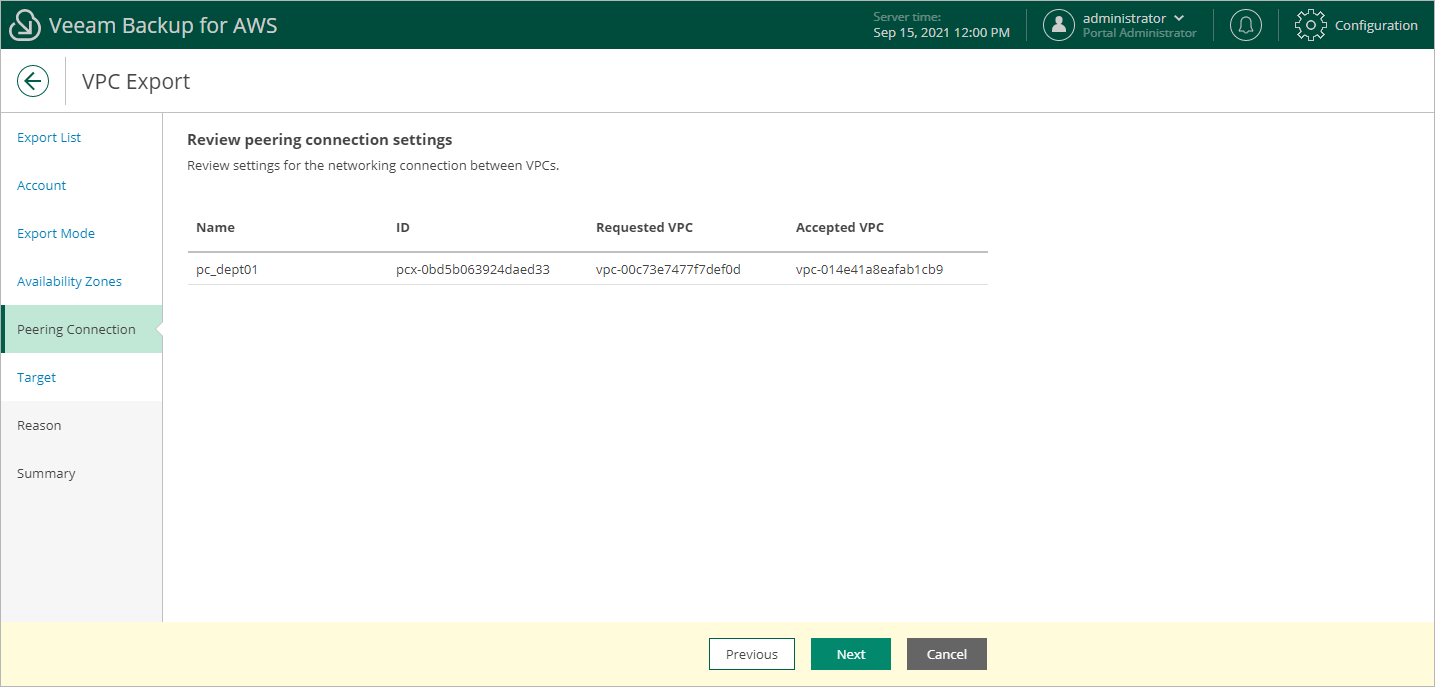Click Previous to return a step
The image size is (1435, 687).
point(751,654)
